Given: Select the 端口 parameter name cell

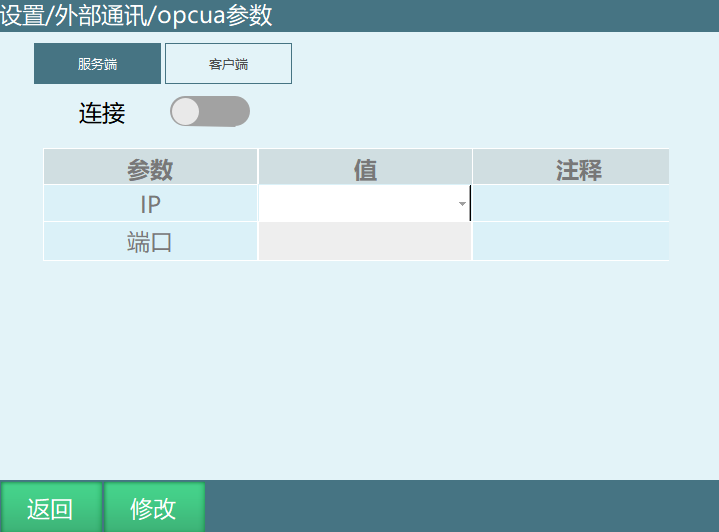Looking at the screenshot, I should pos(150,242).
